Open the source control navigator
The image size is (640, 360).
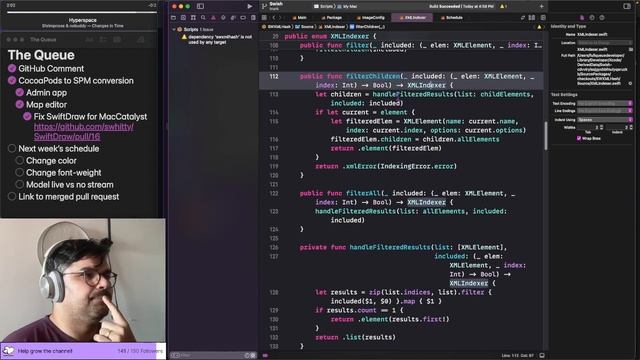click(x=183, y=18)
